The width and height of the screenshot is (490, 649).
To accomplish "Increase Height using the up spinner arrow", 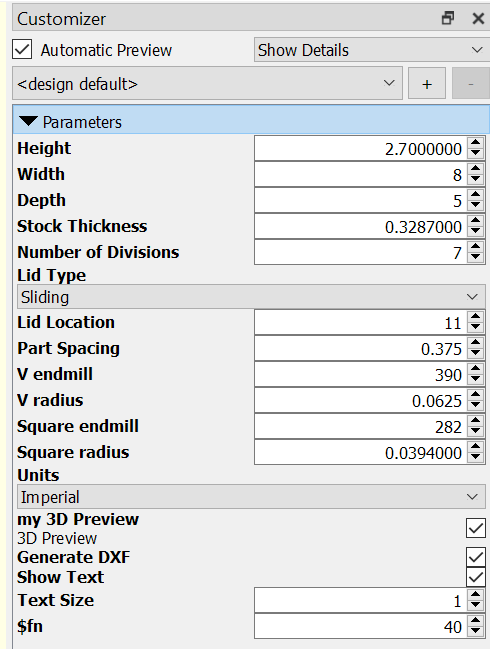I will [x=476, y=143].
